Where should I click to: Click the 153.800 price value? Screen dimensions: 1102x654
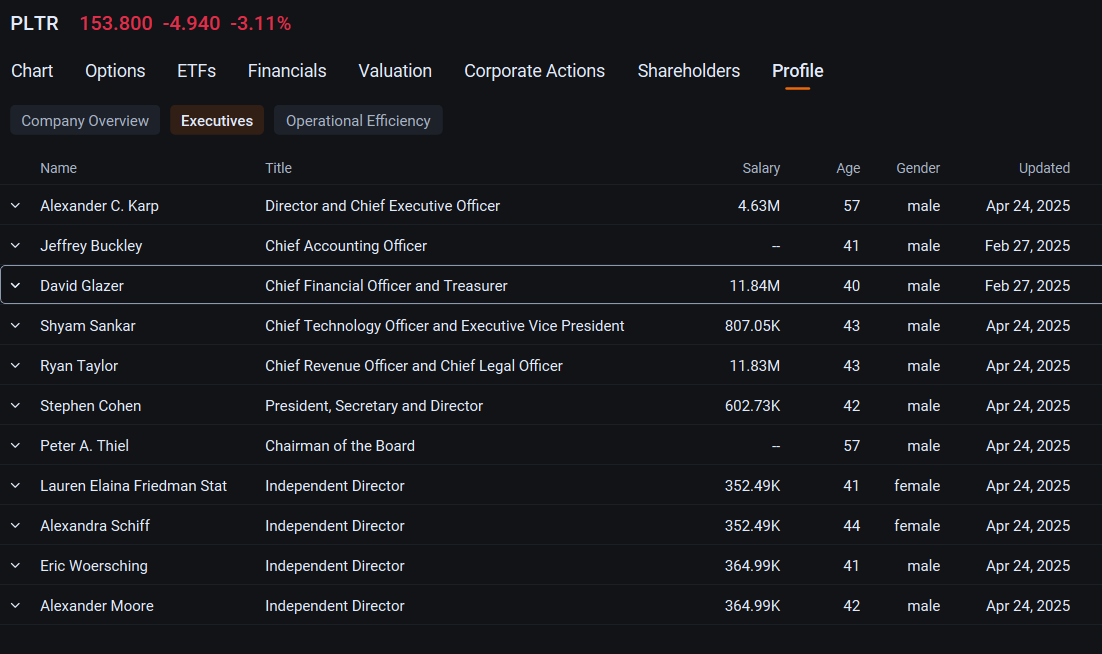pos(116,23)
